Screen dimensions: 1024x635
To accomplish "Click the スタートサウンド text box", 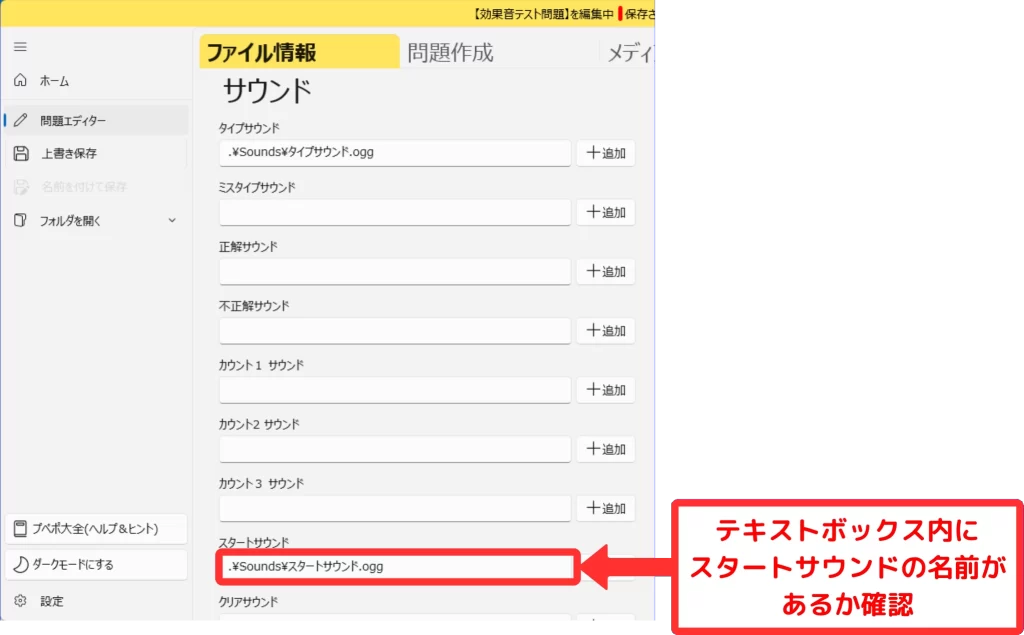I will pos(395,567).
